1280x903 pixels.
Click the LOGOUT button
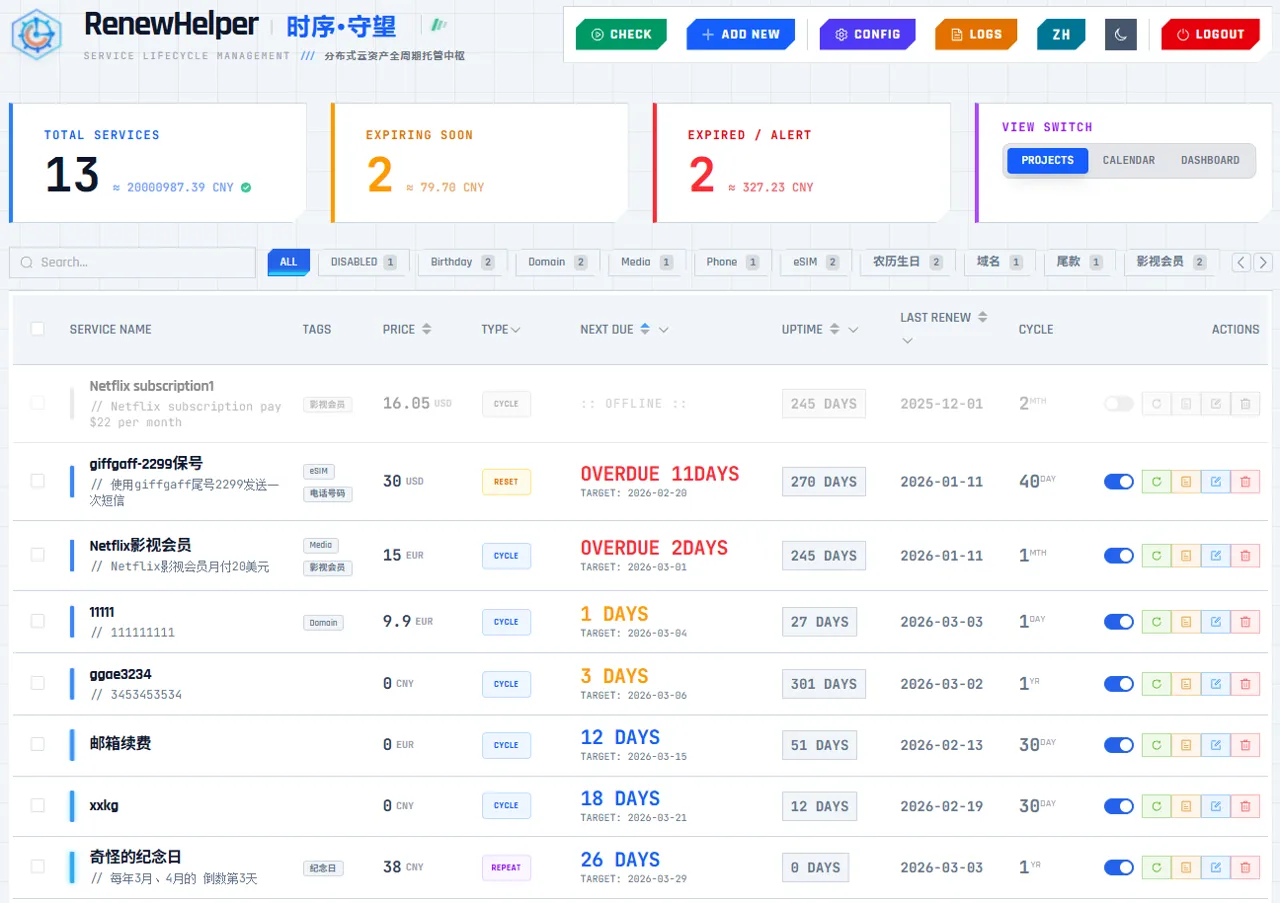(1210, 34)
